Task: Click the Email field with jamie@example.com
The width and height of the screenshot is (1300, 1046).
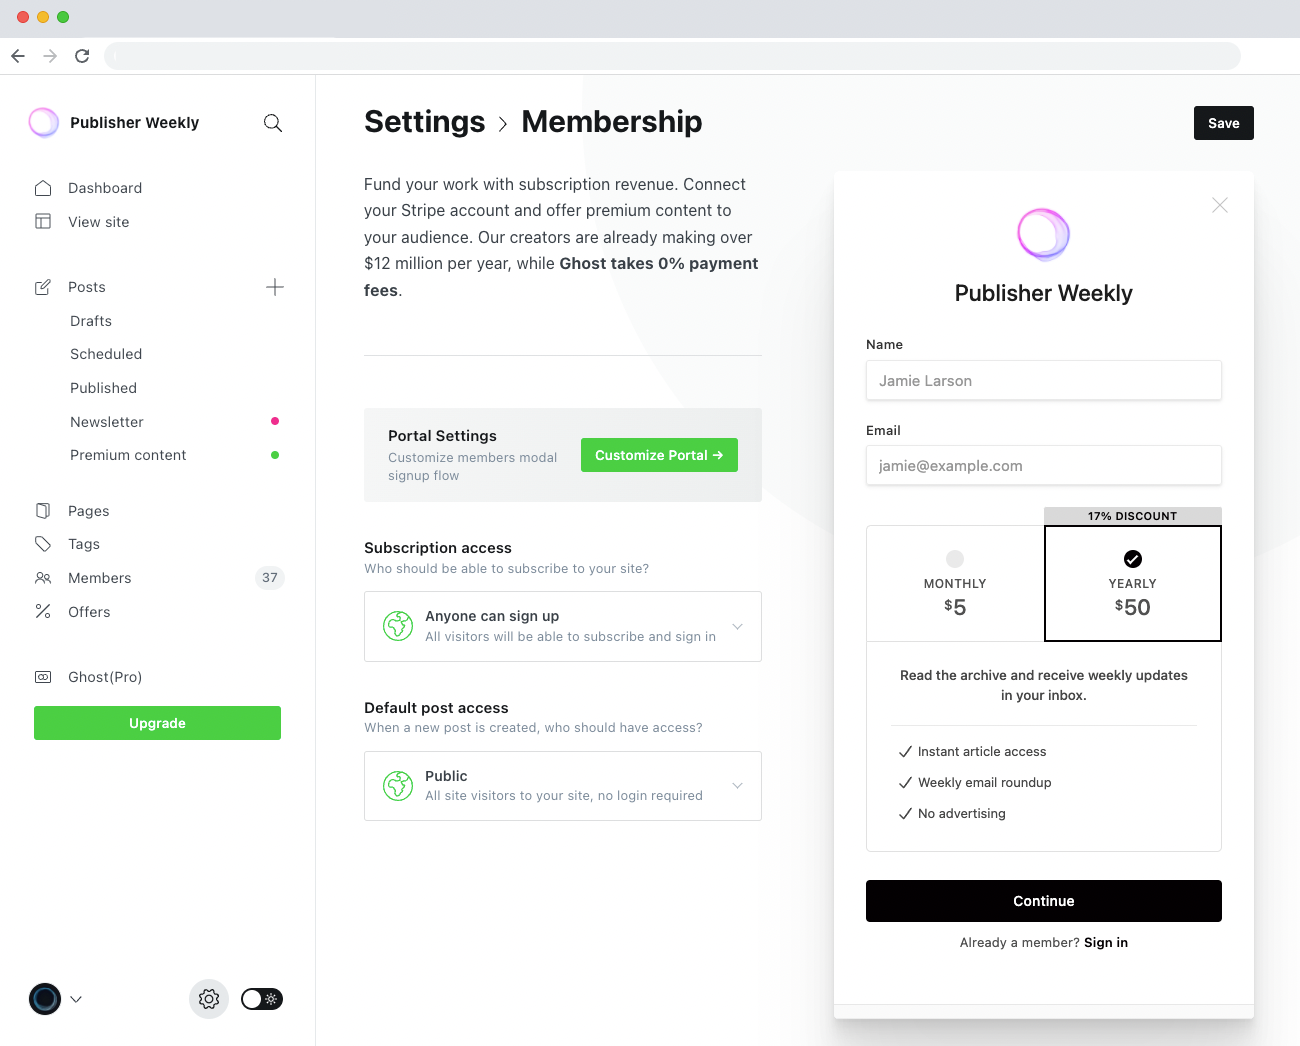Action: [x=1044, y=465]
